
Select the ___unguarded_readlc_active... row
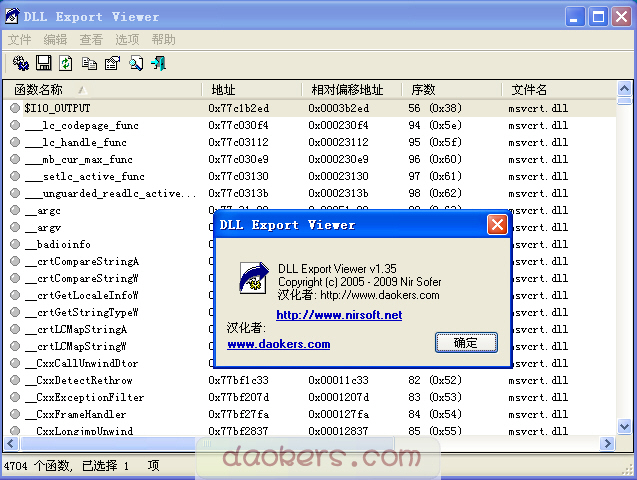[x=310, y=193]
